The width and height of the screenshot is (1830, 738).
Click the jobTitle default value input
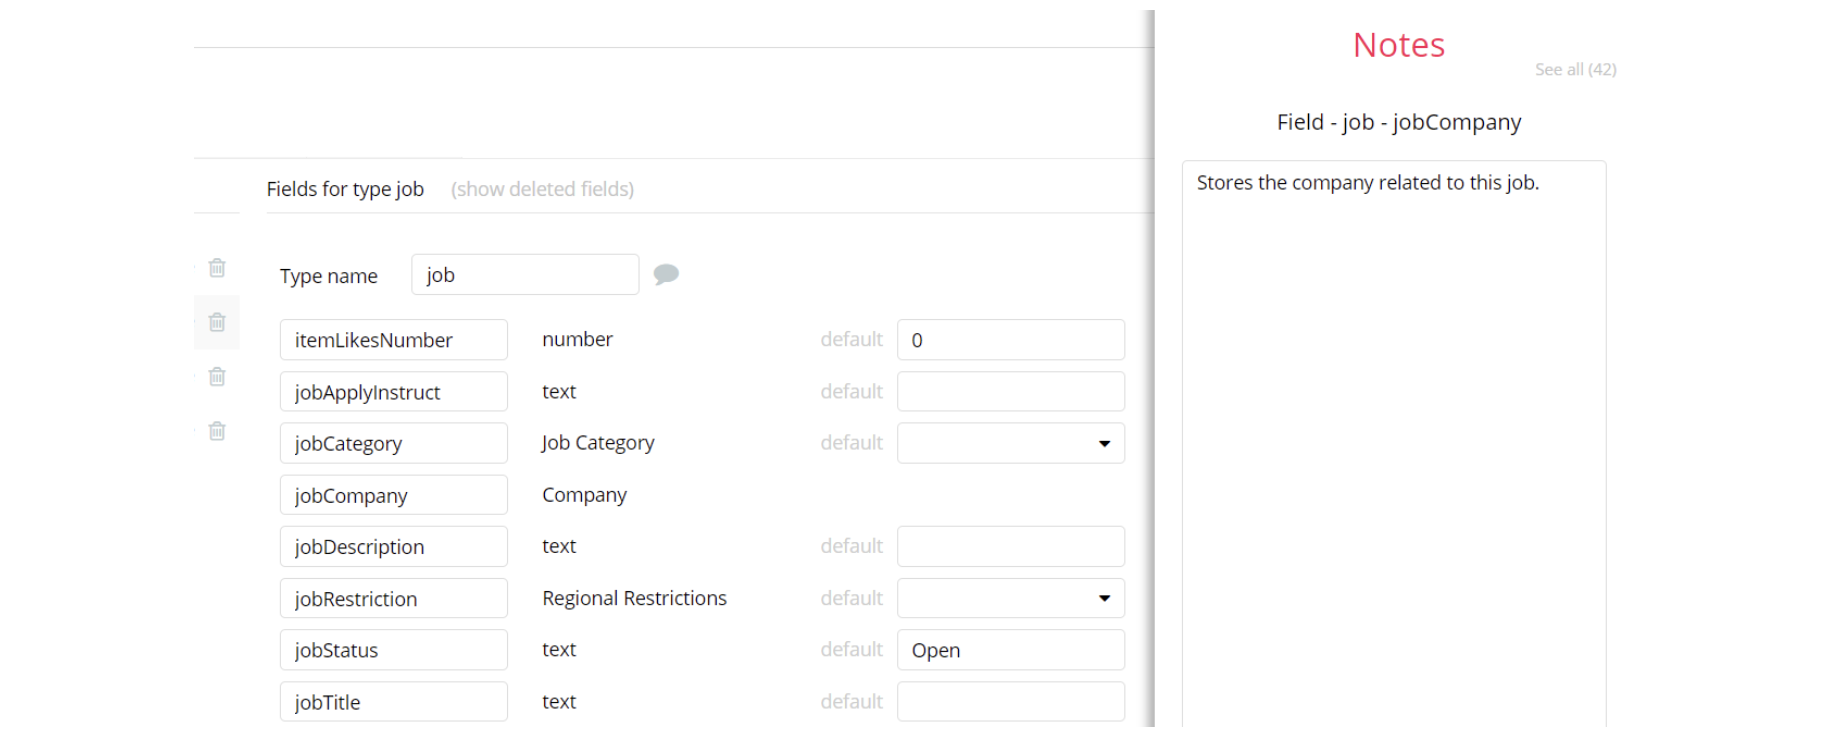pos(1010,702)
